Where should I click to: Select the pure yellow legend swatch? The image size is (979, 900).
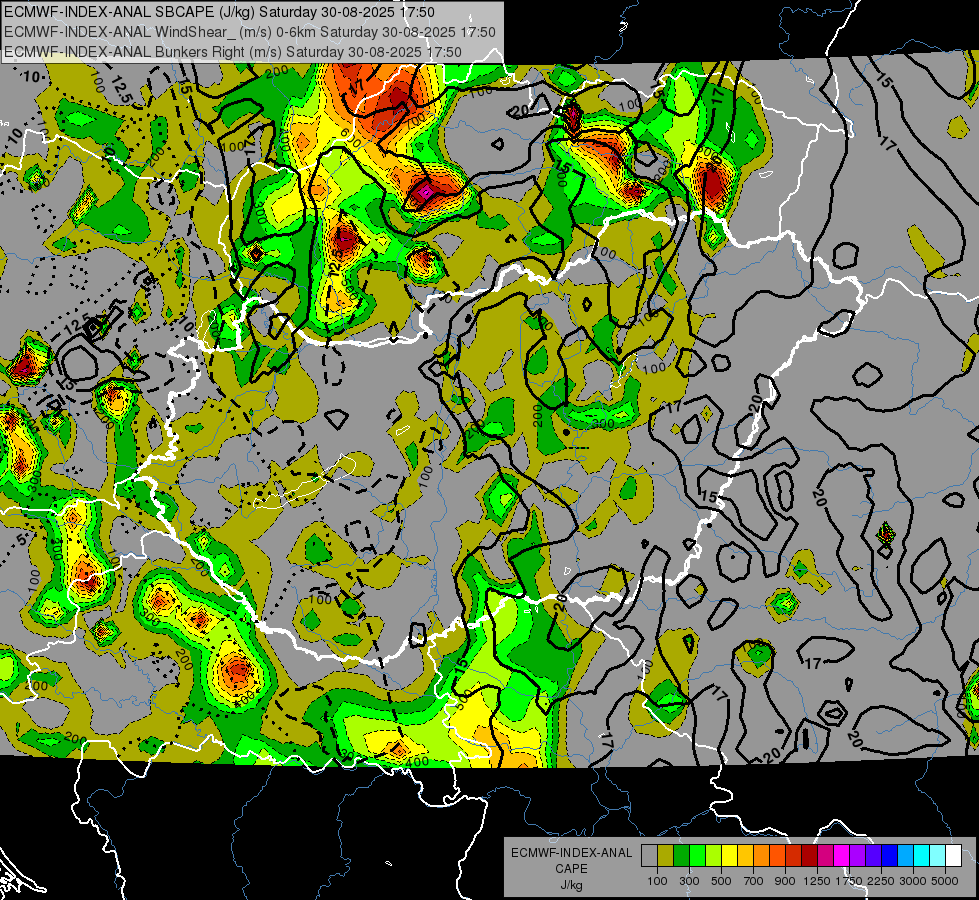click(x=729, y=855)
